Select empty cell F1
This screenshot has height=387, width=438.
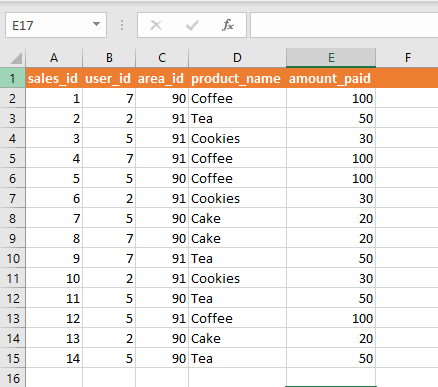407,78
